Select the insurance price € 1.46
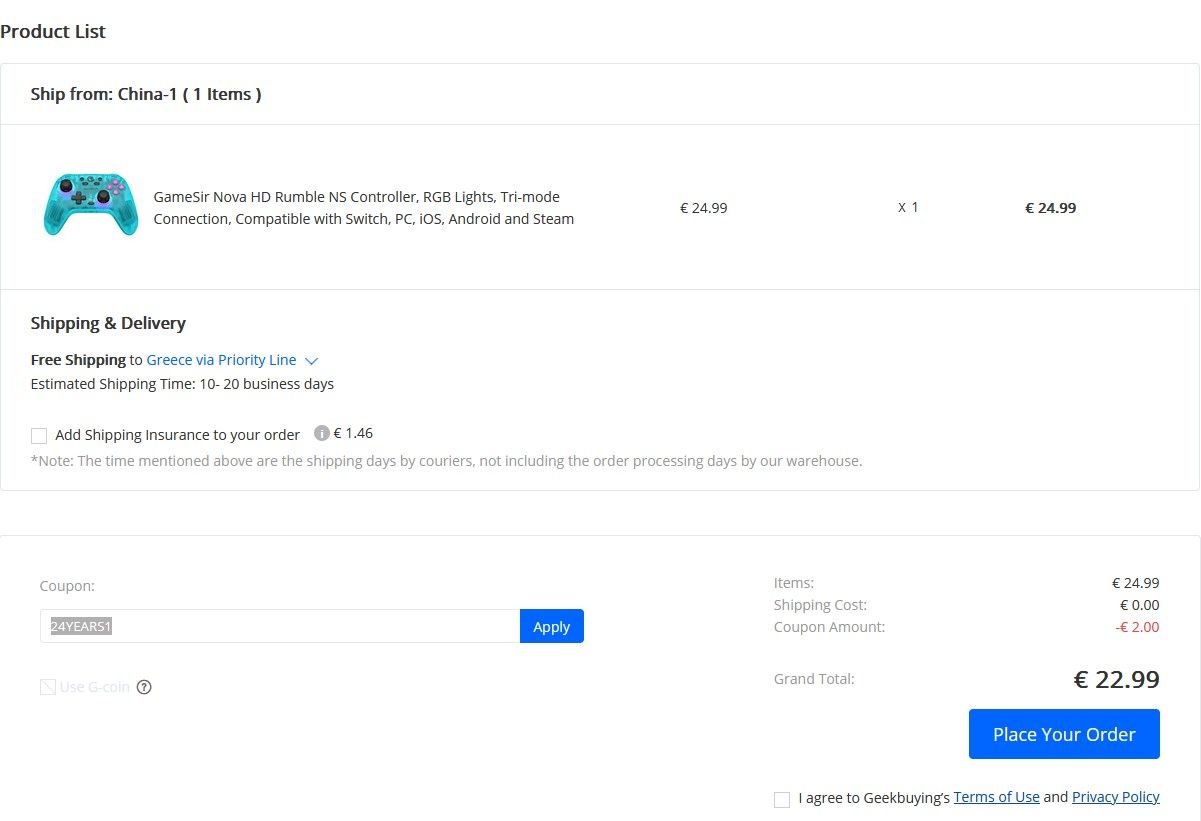Screen dimensions: 1201x821 pyautogui.click(x=353, y=433)
